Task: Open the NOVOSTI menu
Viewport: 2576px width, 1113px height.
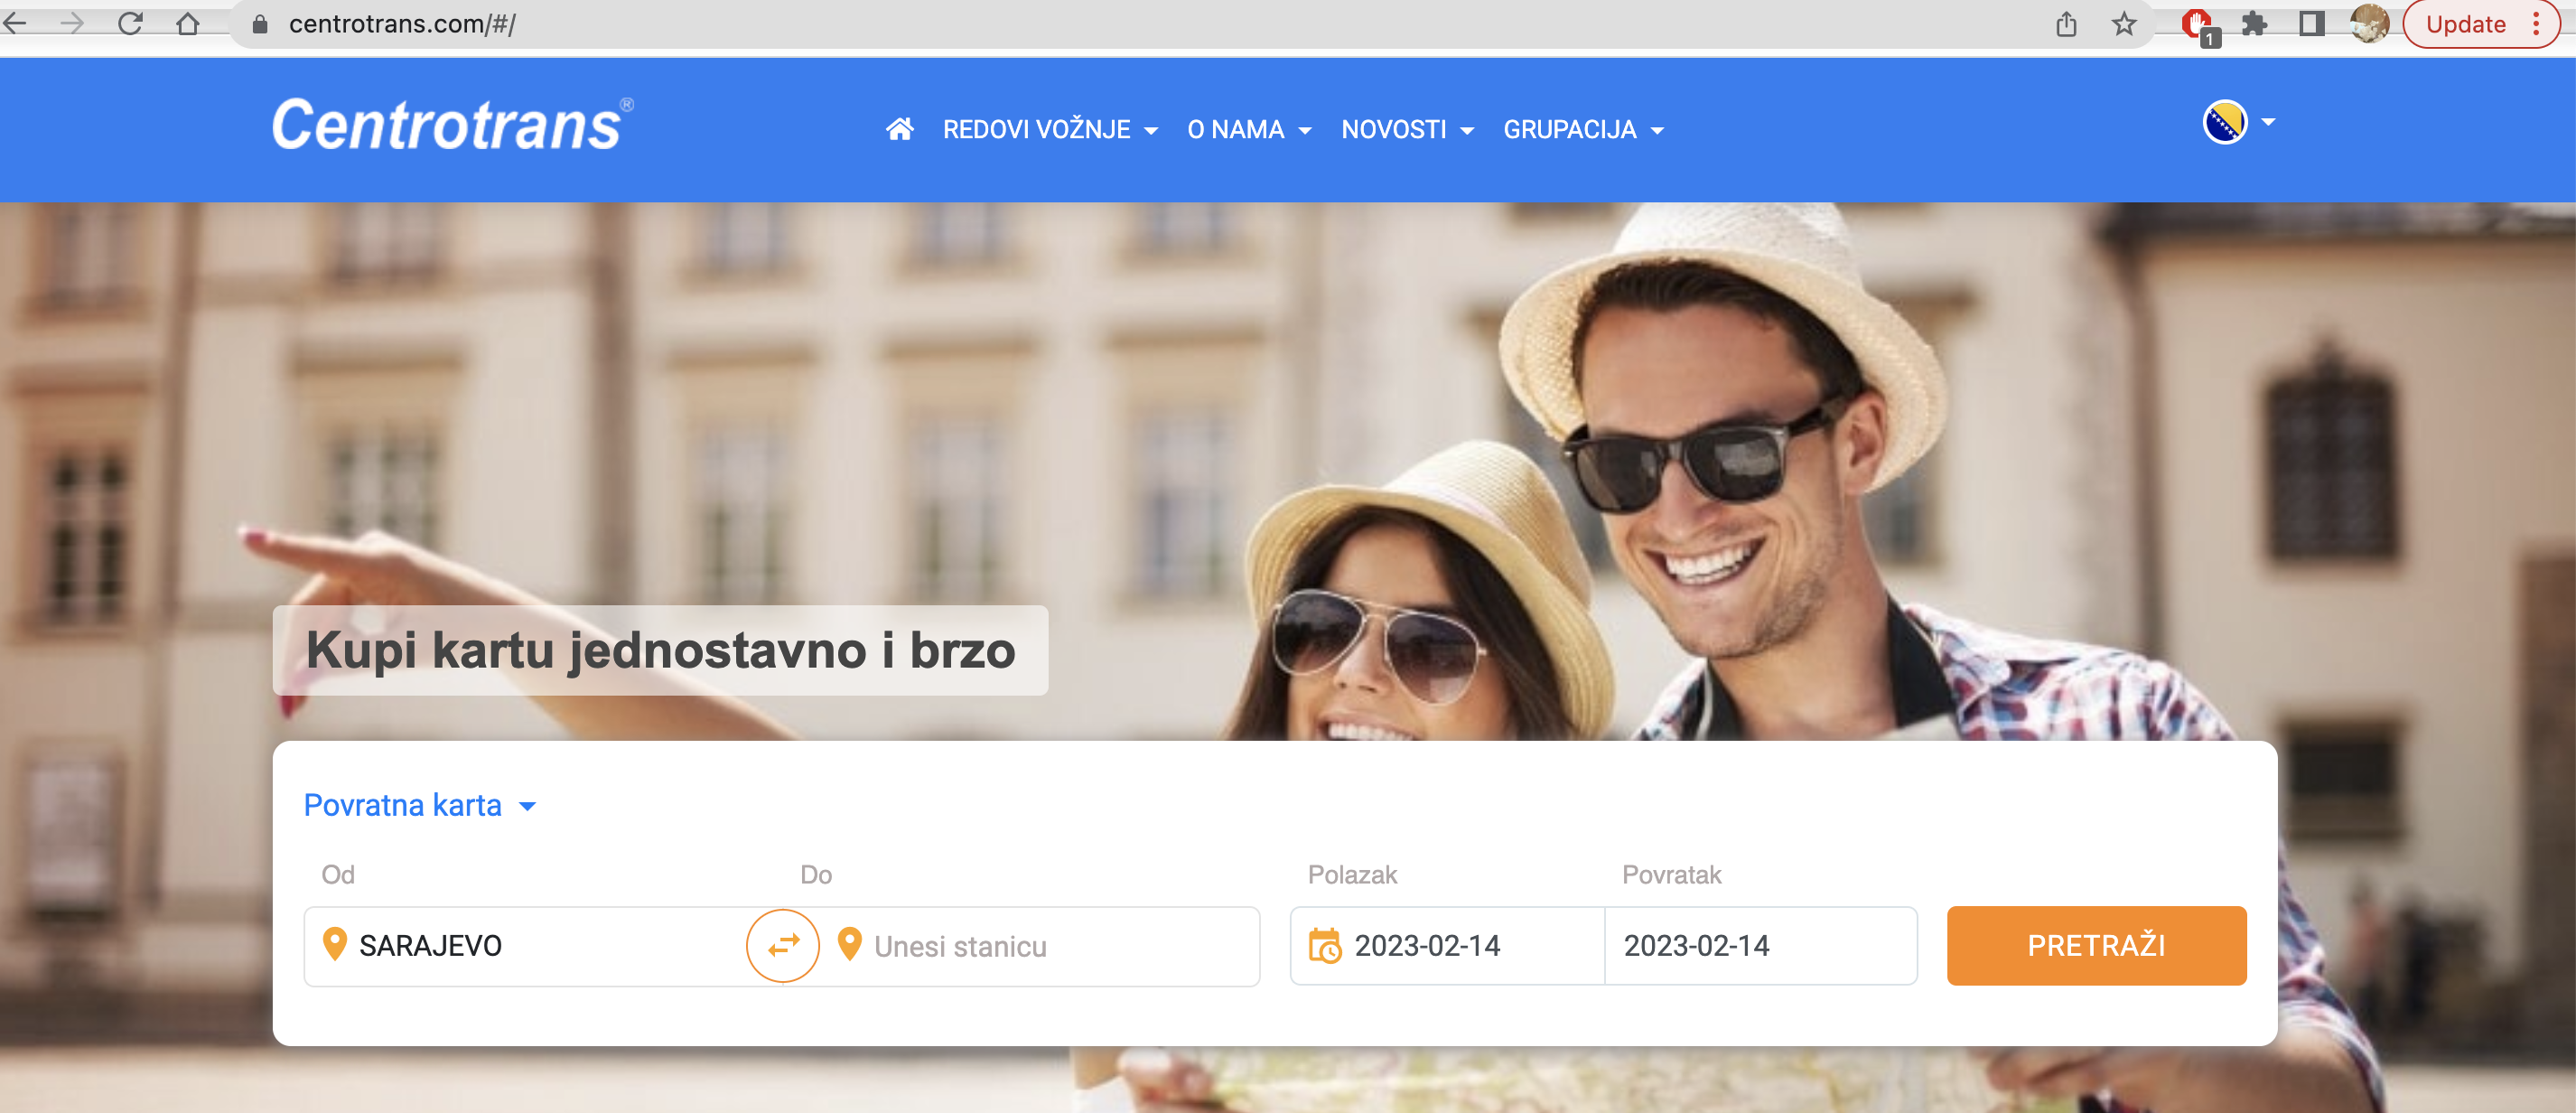Action: (x=1407, y=130)
